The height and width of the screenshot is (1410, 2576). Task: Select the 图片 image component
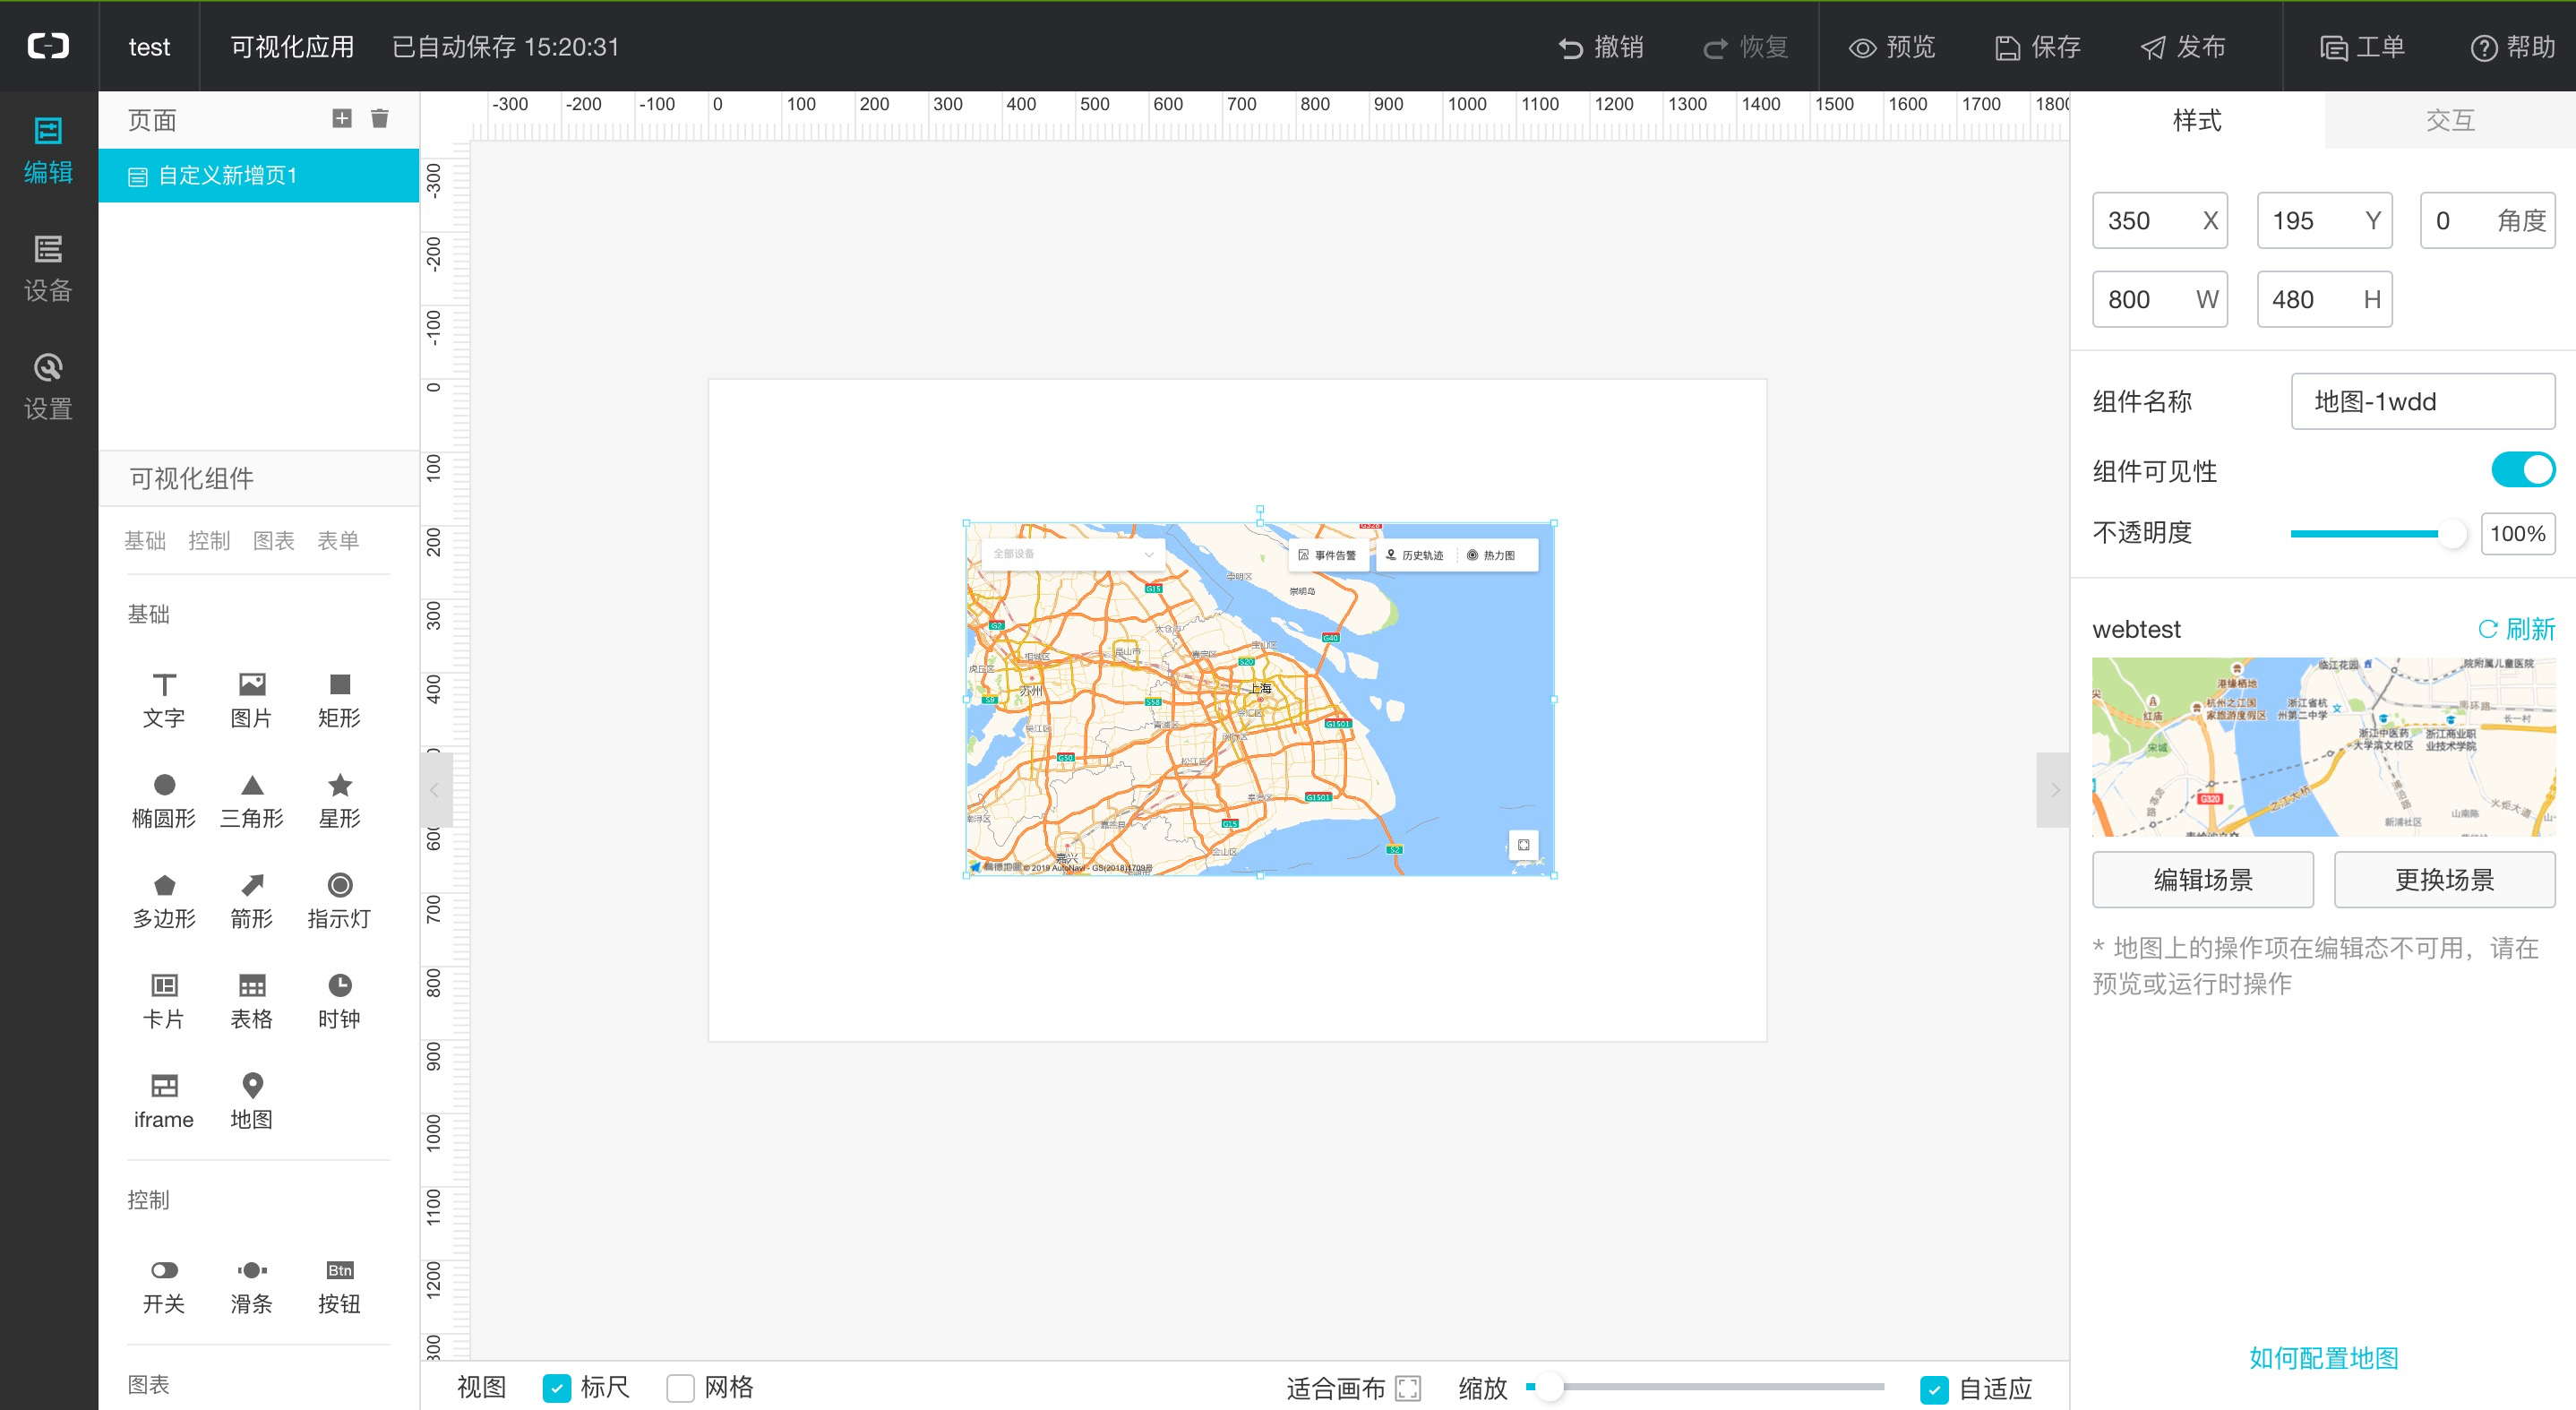point(252,700)
